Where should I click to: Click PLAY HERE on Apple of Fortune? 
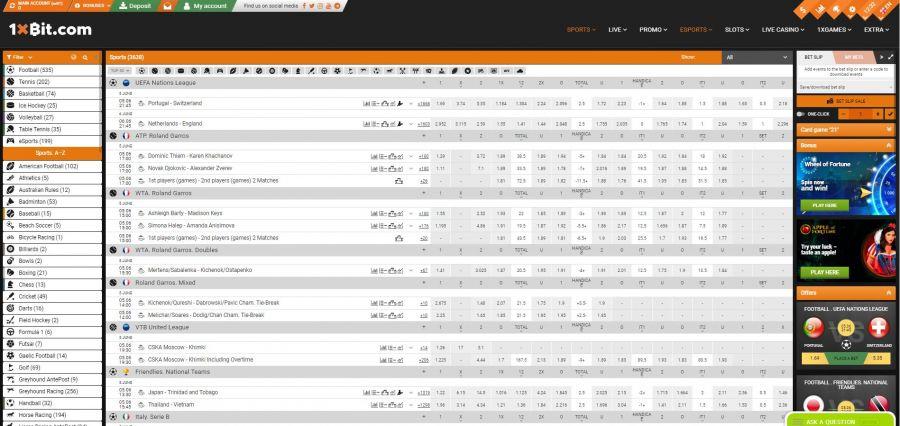click(824, 272)
